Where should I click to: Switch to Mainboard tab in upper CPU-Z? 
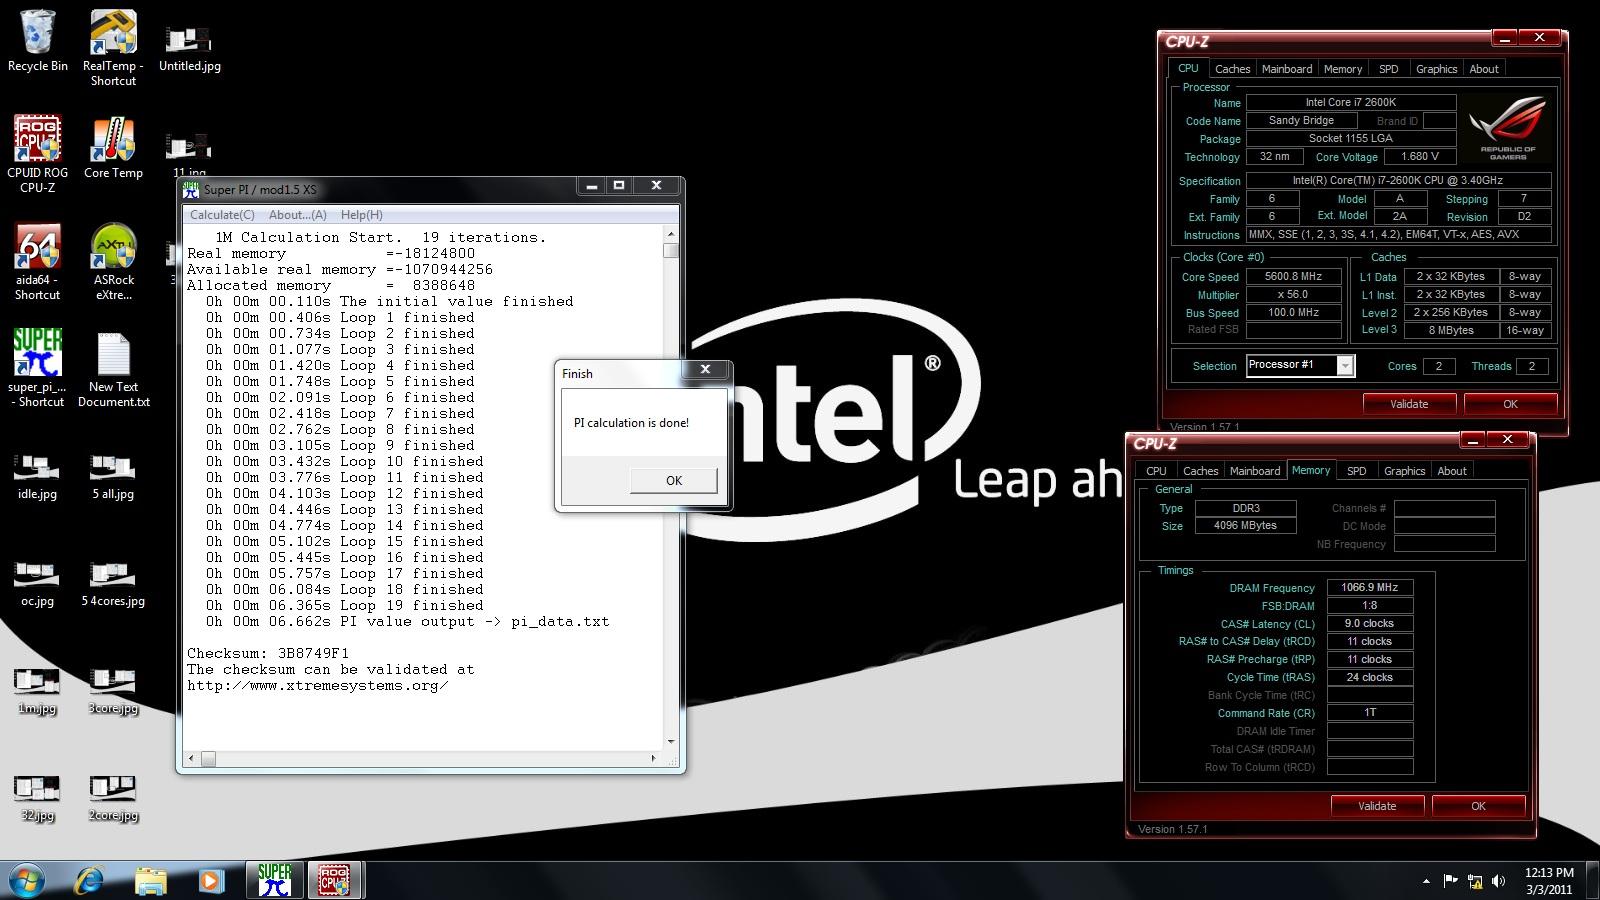[1287, 69]
